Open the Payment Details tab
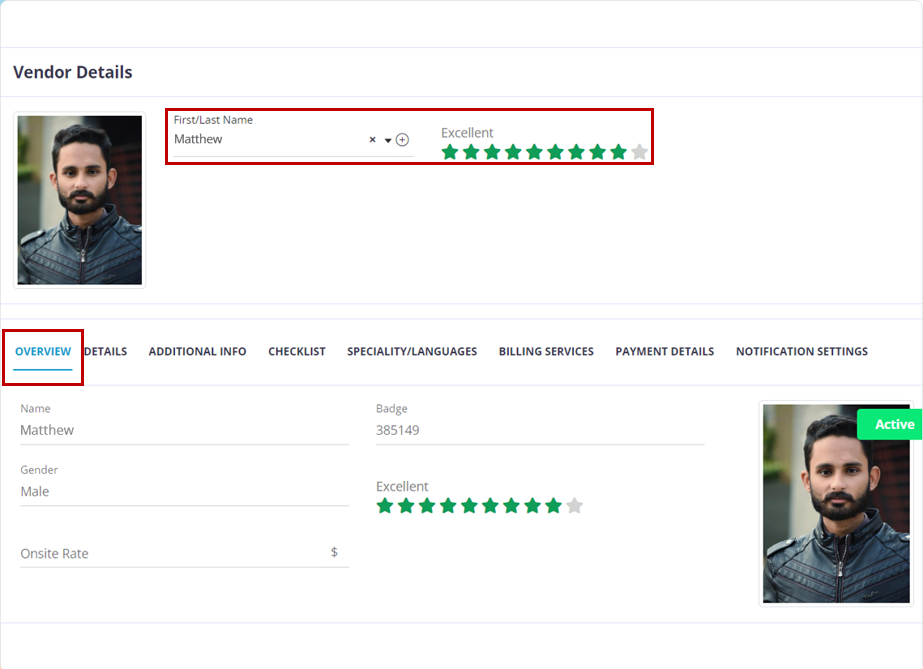The height and width of the screenshot is (669, 923). coord(665,352)
